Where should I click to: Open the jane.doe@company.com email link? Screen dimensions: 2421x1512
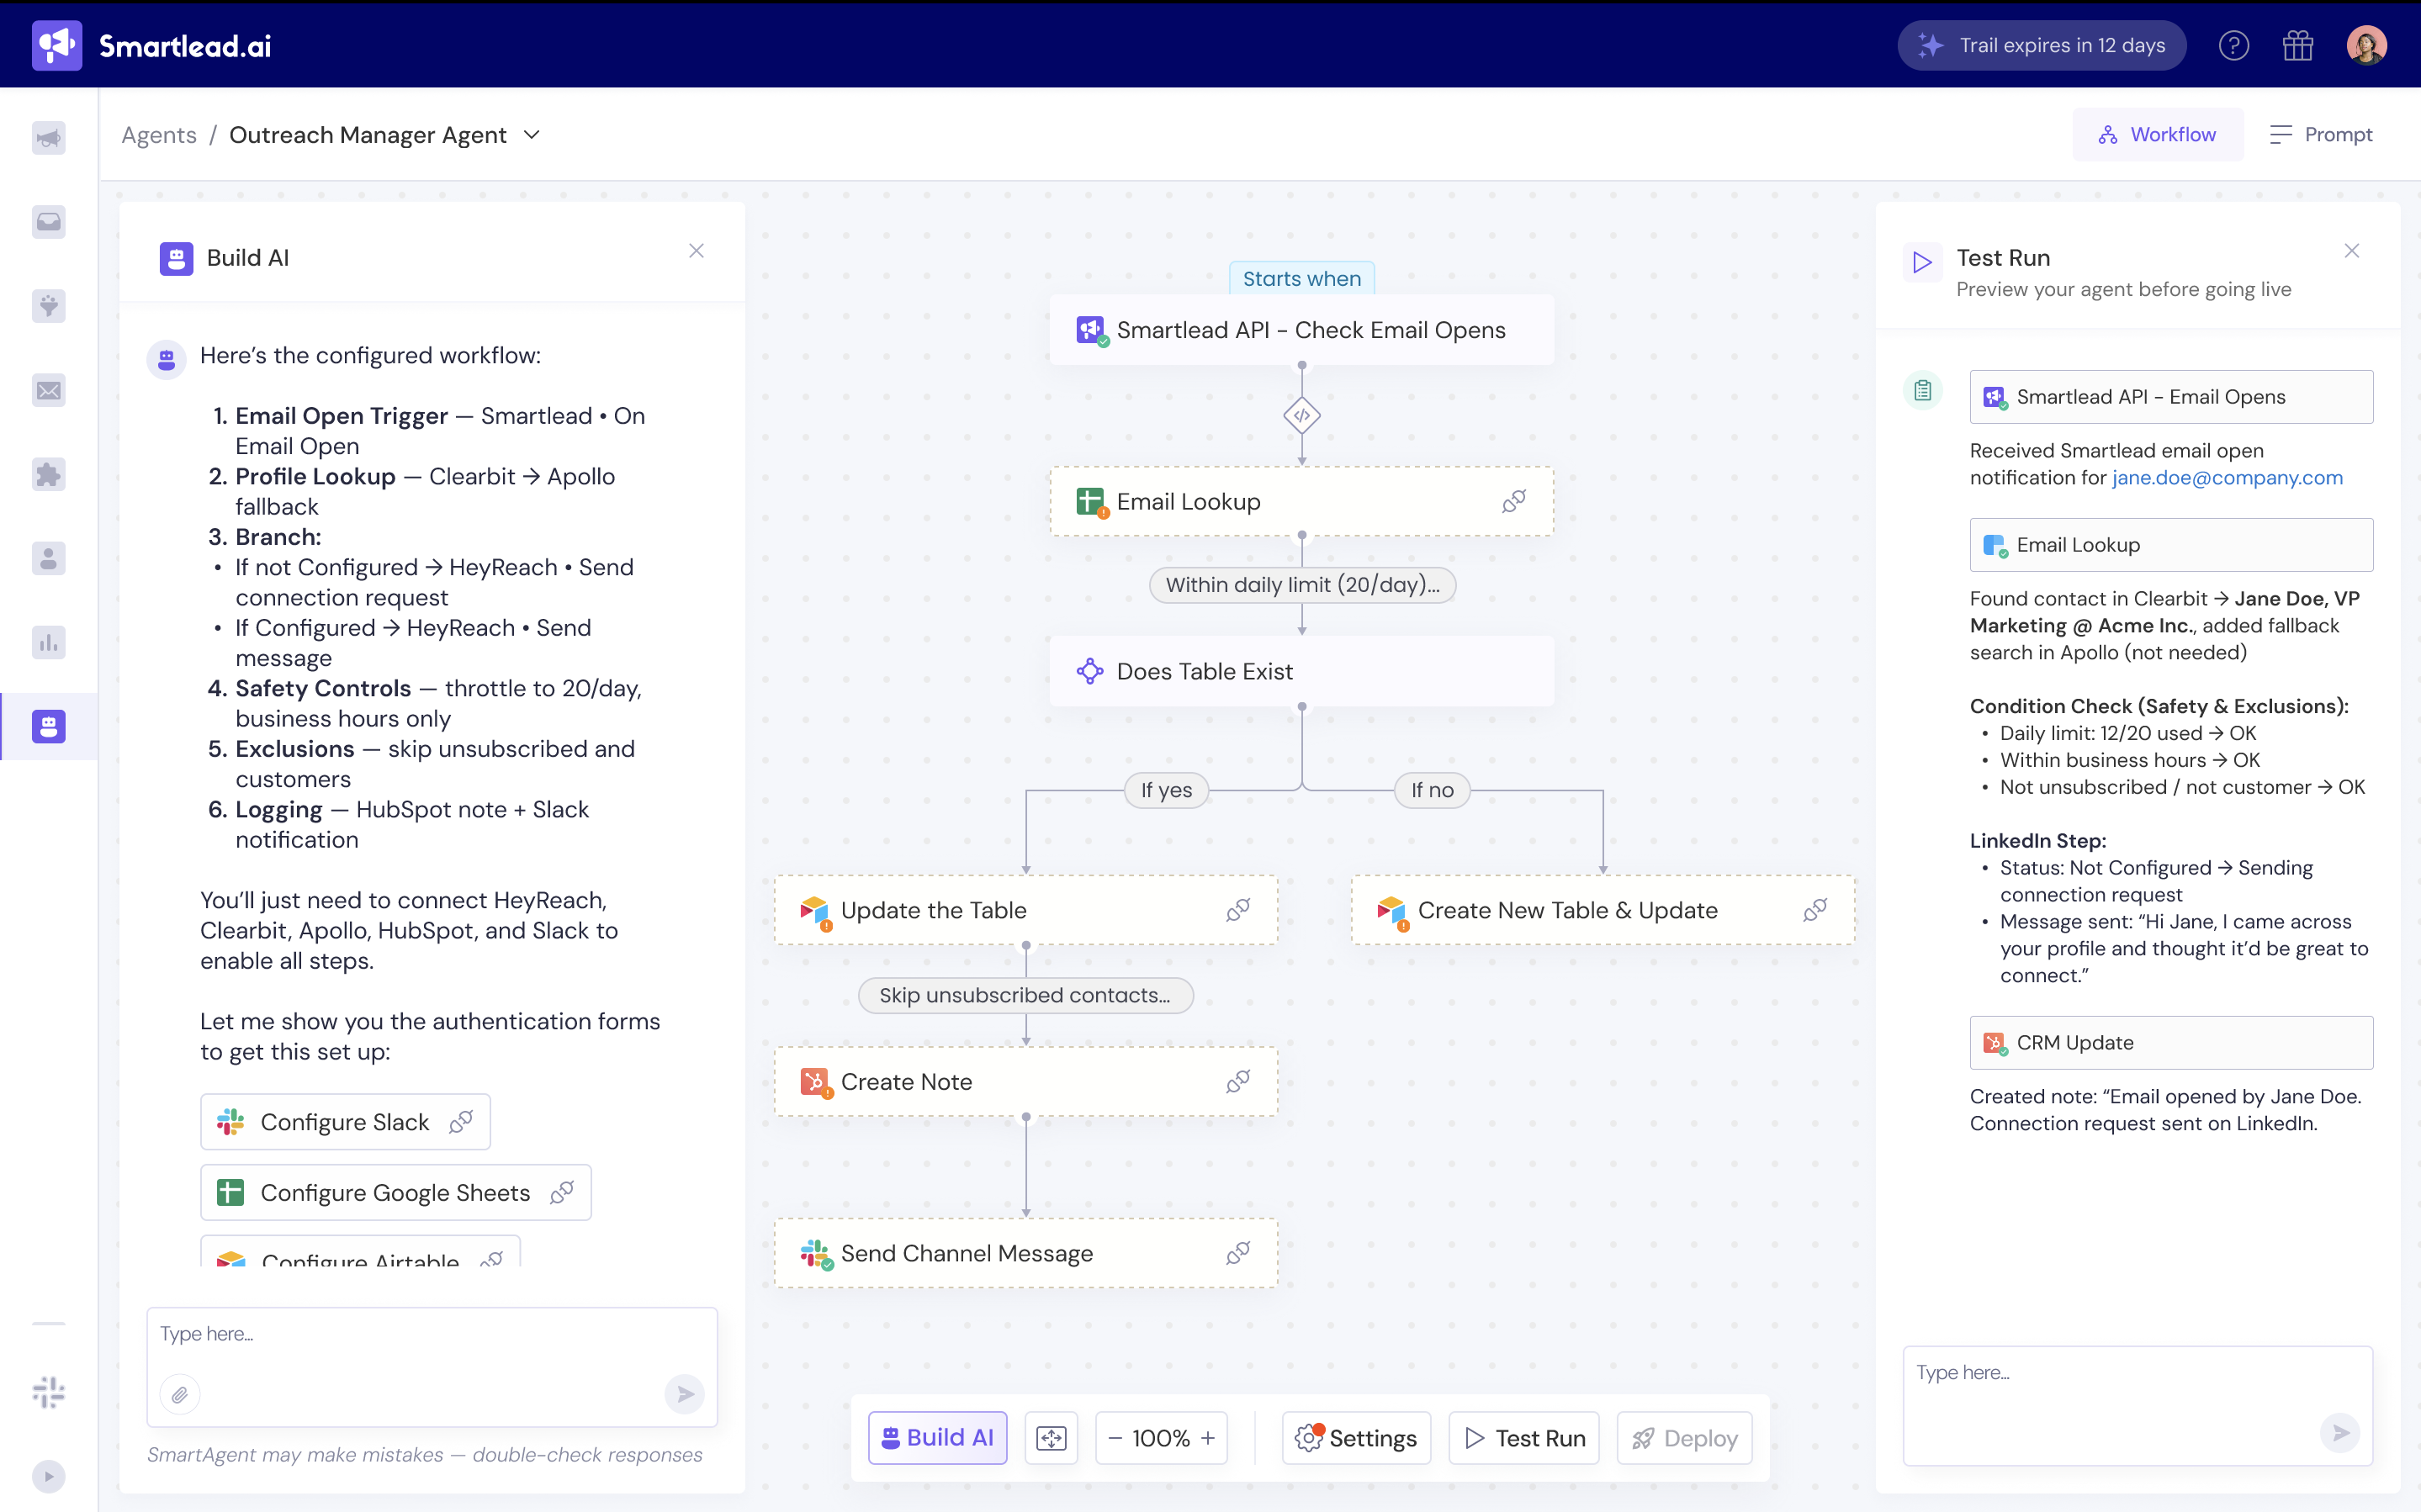pos(2227,478)
